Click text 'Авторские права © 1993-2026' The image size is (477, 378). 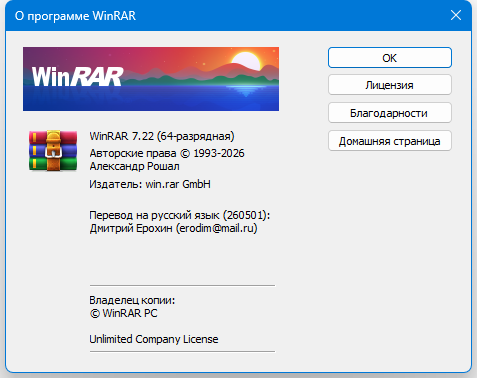(167, 153)
